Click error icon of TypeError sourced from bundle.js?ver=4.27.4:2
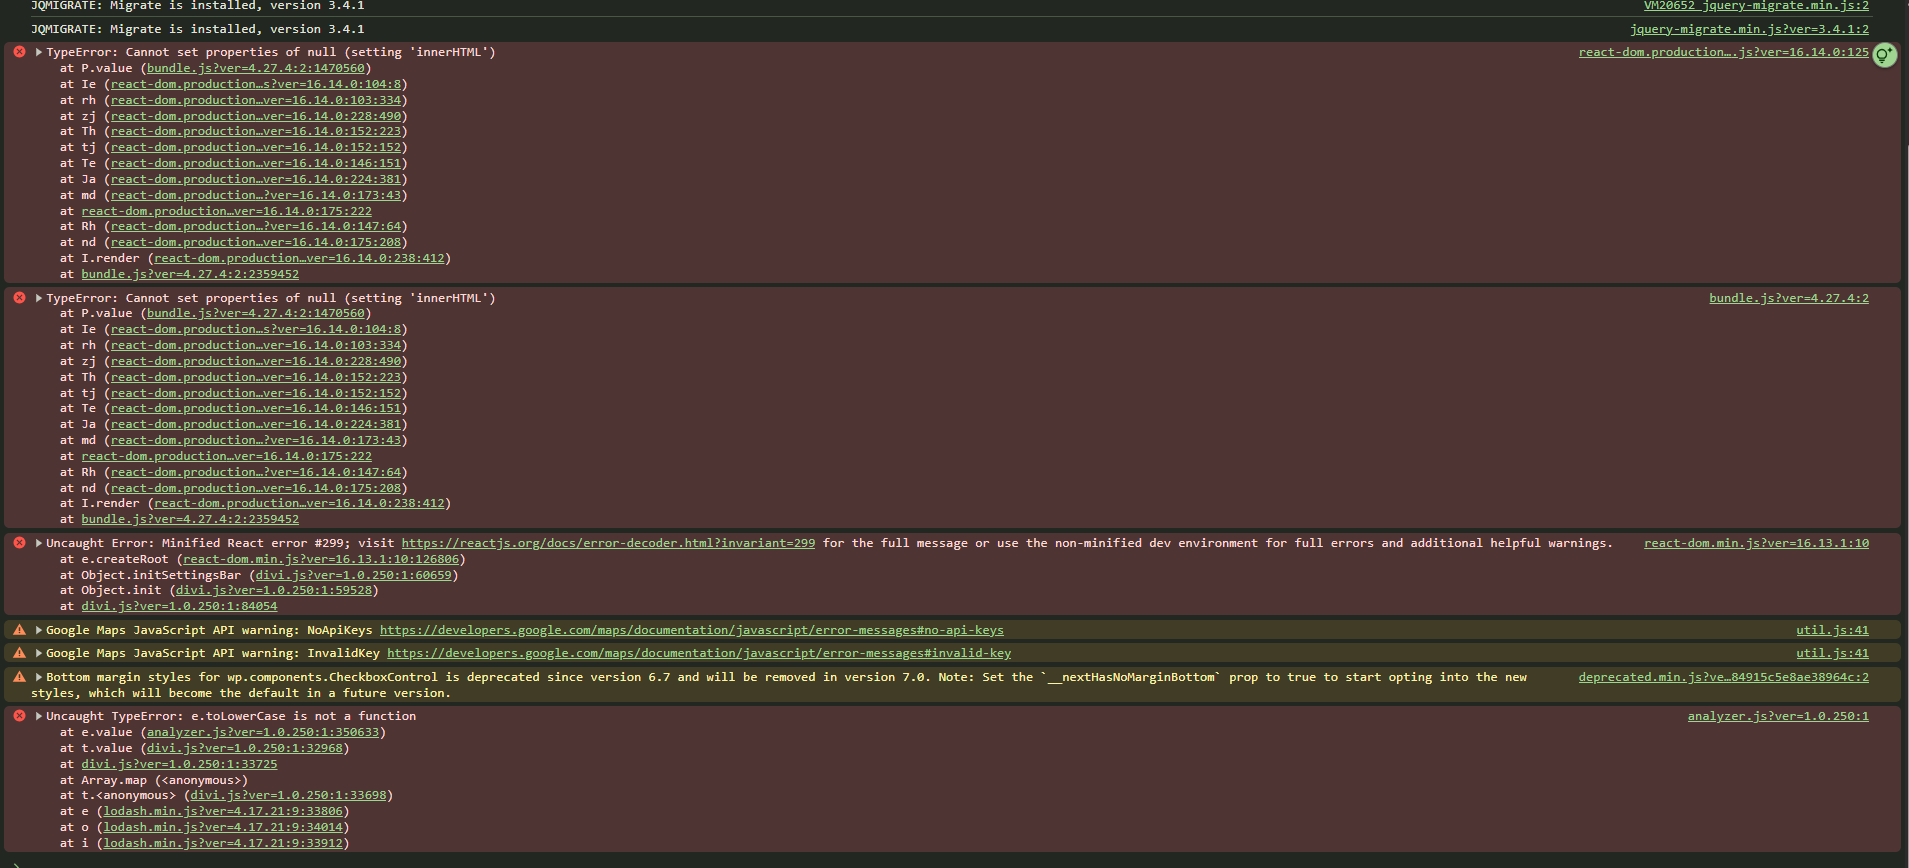Image resolution: width=1909 pixels, height=868 pixels. tap(19, 298)
